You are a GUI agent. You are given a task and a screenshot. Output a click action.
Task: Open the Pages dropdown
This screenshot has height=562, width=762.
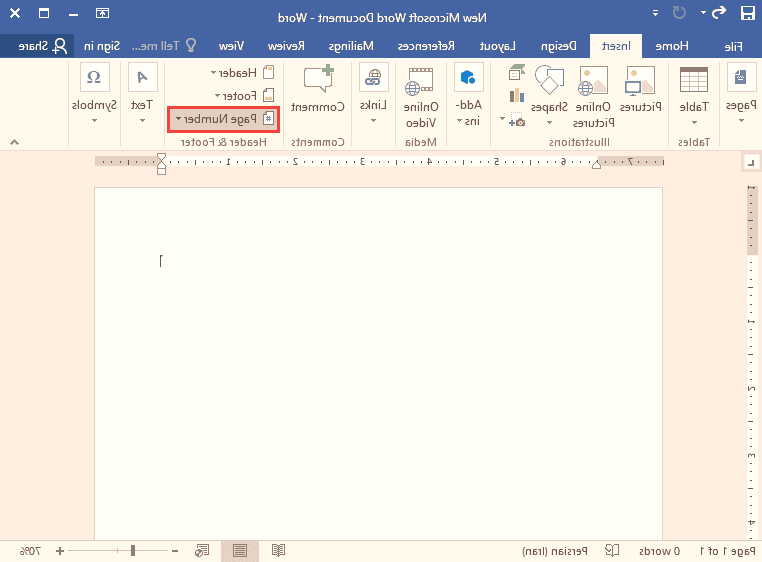[x=741, y=93]
